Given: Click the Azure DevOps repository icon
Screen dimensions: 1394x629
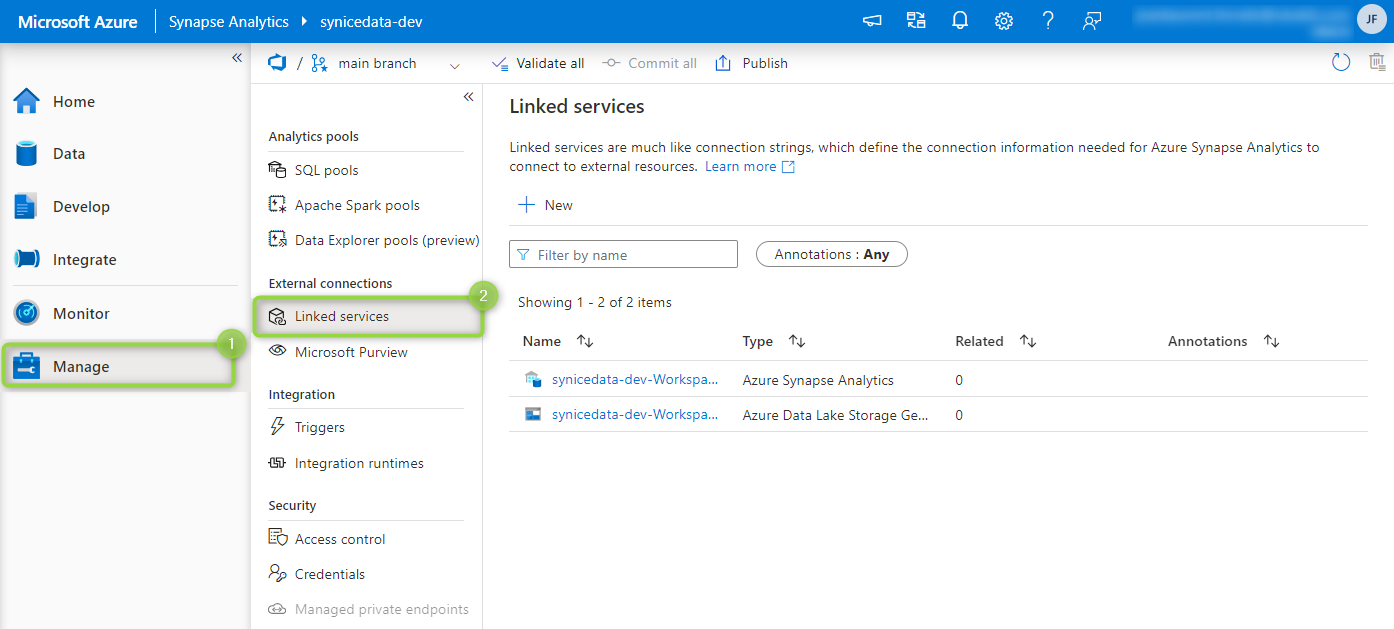Looking at the screenshot, I should coord(277,63).
